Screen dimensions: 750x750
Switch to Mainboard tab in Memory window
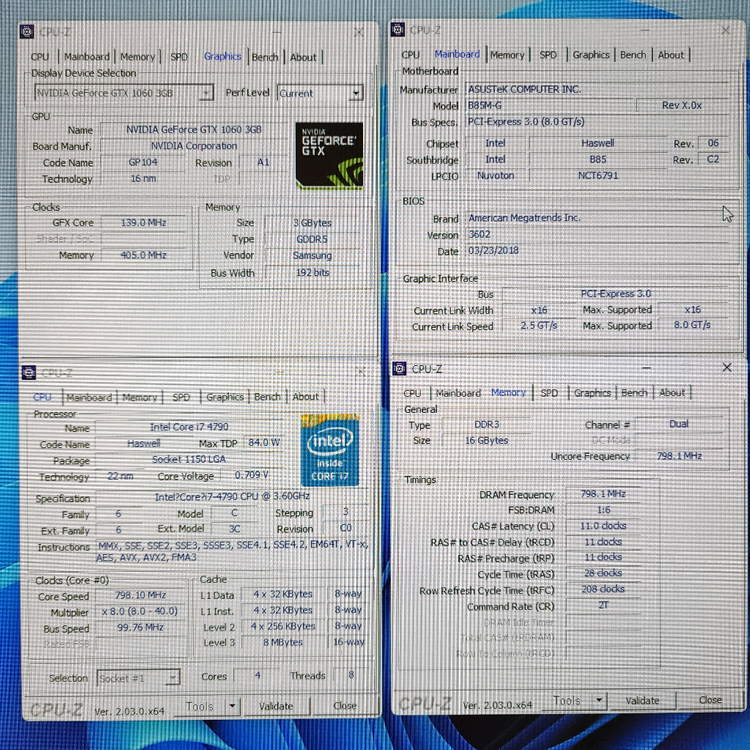pos(458,393)
